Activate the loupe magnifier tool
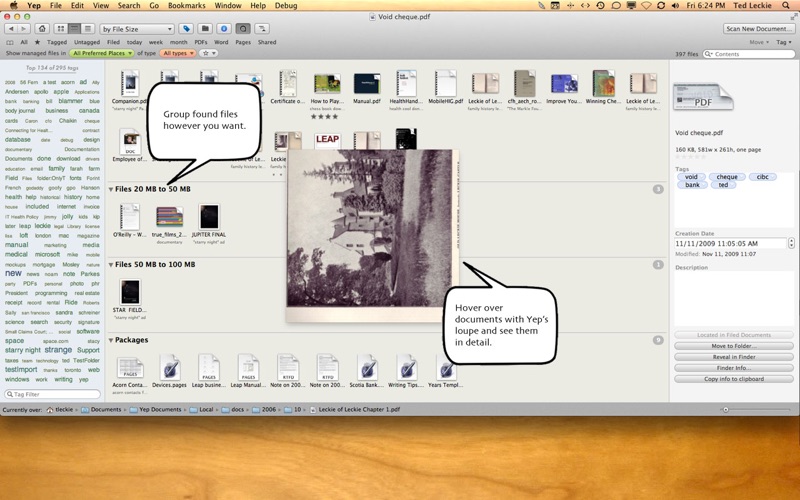The width and height of the screenshot is (800, 500). click(243, 28)
